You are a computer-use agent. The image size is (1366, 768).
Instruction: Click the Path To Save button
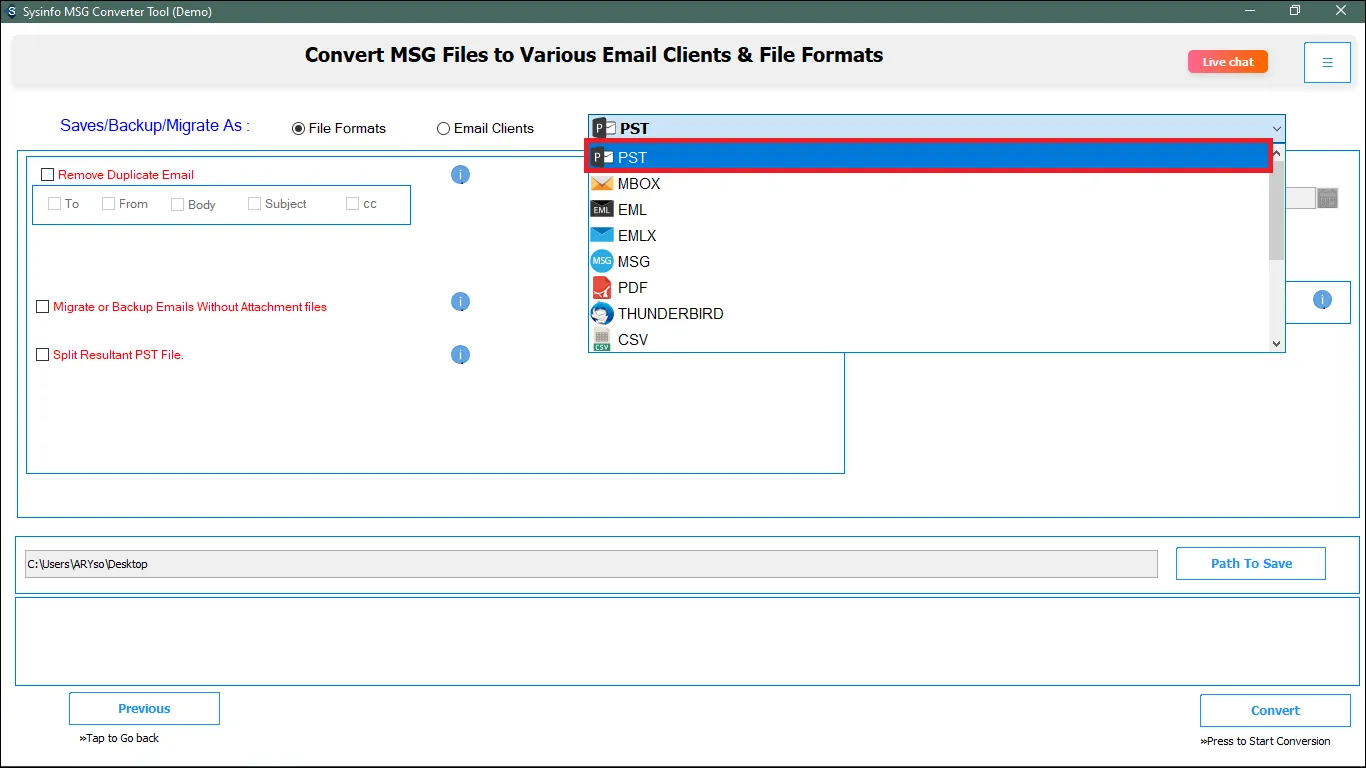coord(1250,563)
